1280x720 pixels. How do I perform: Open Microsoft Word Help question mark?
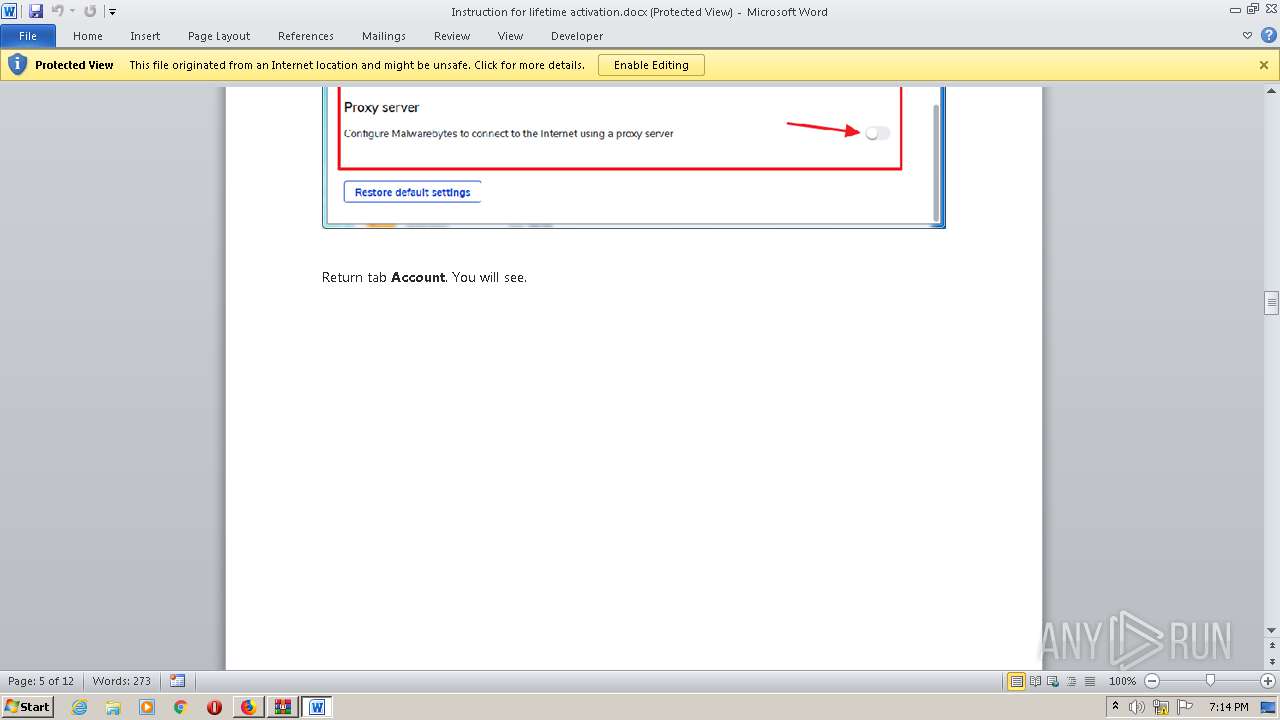point(1268,35)
